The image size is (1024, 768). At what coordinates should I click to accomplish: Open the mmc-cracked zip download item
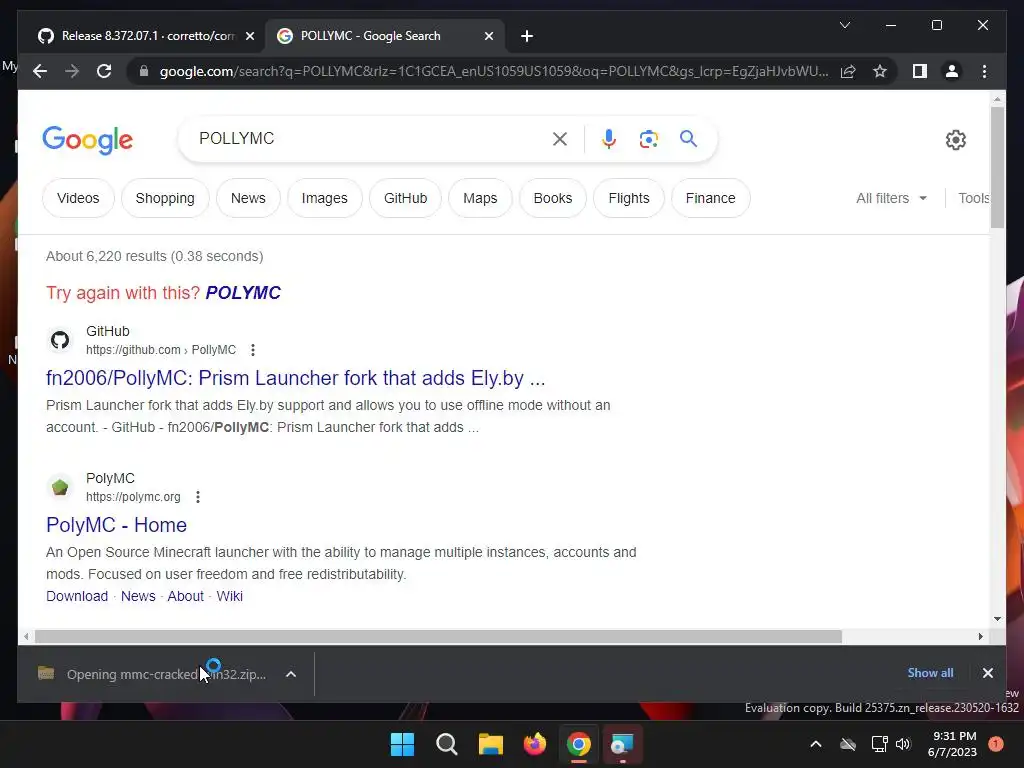coord(153,674)
